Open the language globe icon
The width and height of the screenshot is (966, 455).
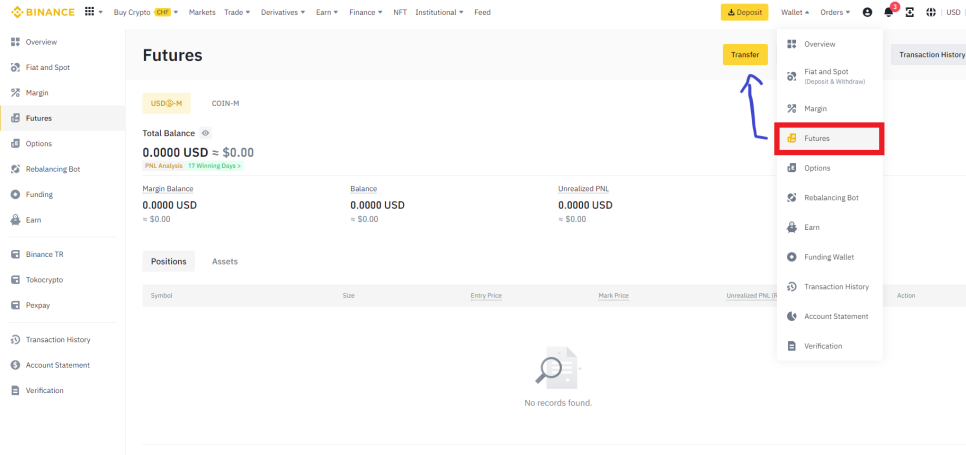(x=931, y=12)
